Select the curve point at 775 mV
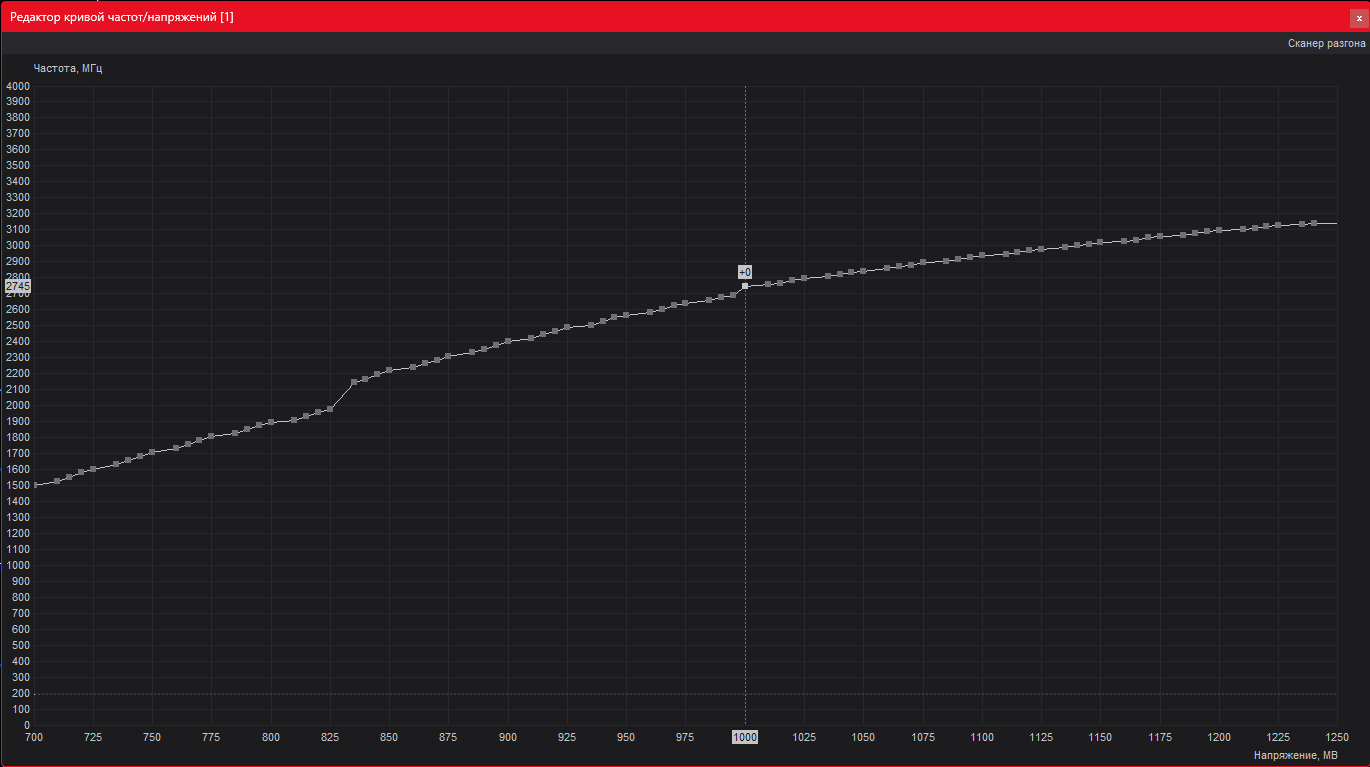The image size is (1370, 767). tap(211, 436)
